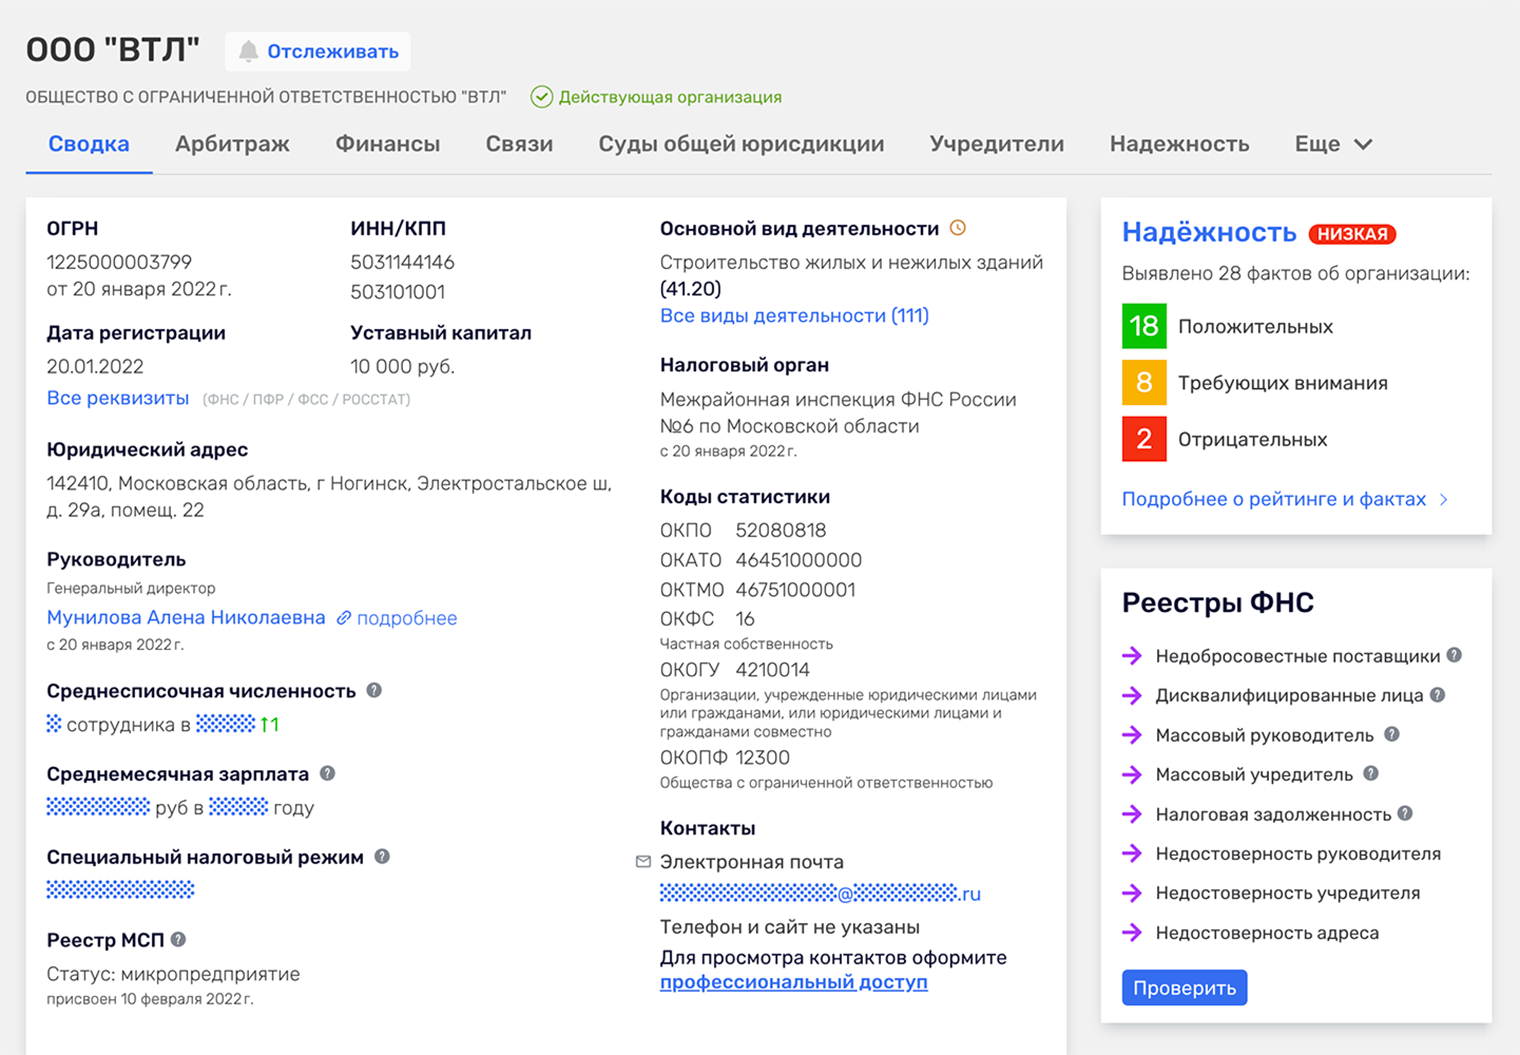Screen dimensions: 1520x1055
Task: Click green up-arrow employee change indicator
Action: tap(269, 724)
